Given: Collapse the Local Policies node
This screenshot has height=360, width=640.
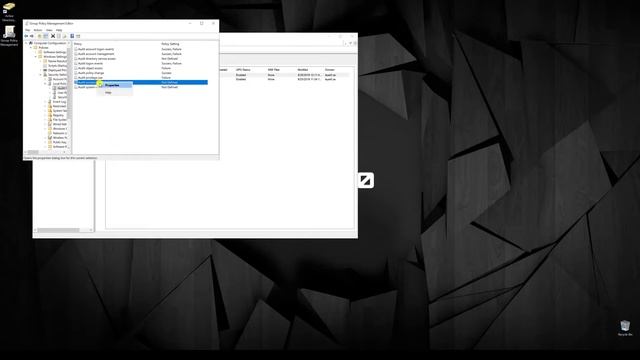Looking at the screenshot, I should point(45,84).
